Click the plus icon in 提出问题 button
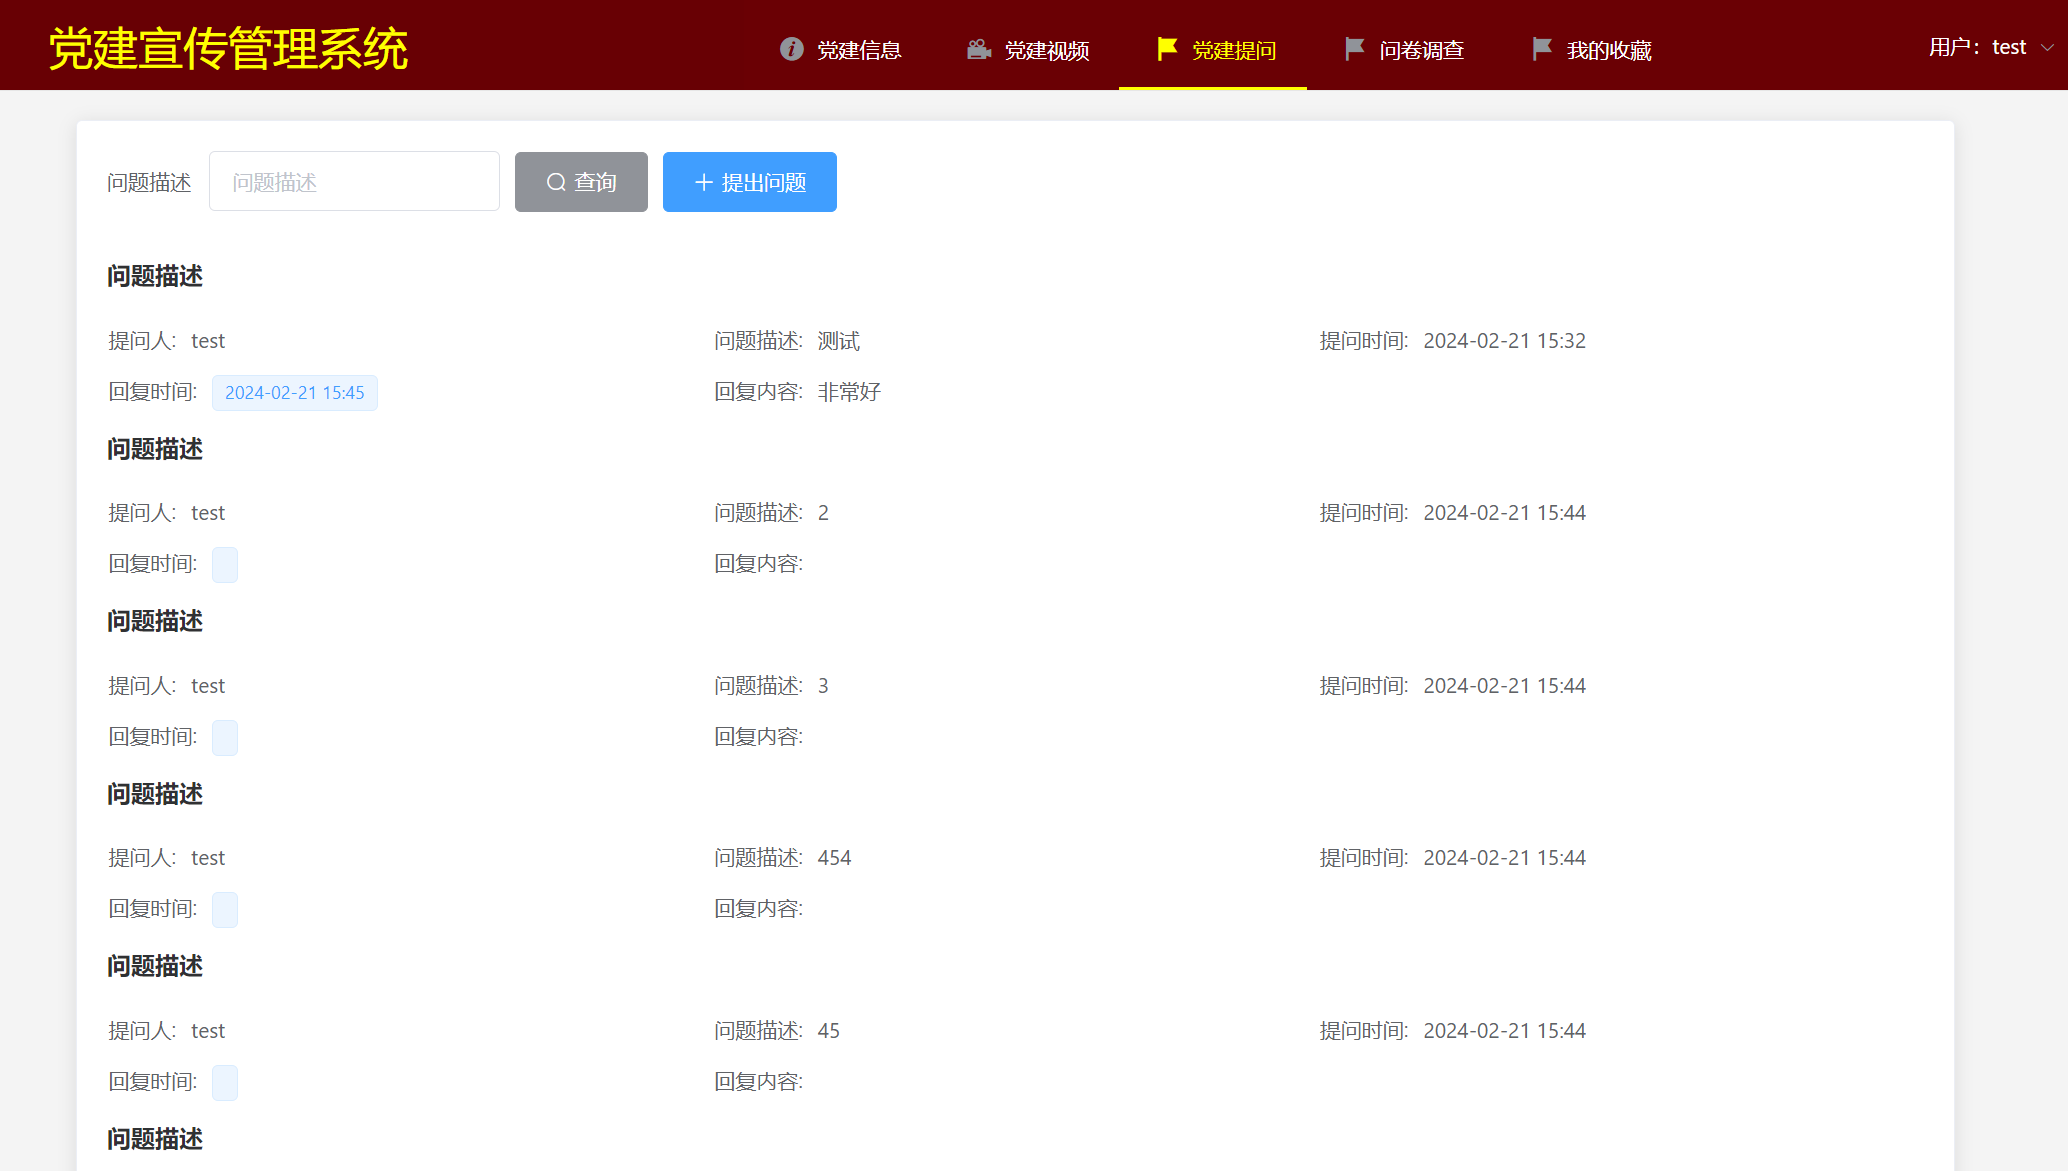This screenshot has height=1171, width=2068. point(703,182)
